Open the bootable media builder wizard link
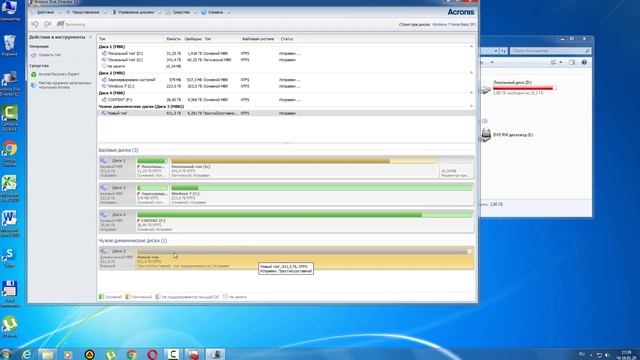640x360 pixels. pos(64,85)
